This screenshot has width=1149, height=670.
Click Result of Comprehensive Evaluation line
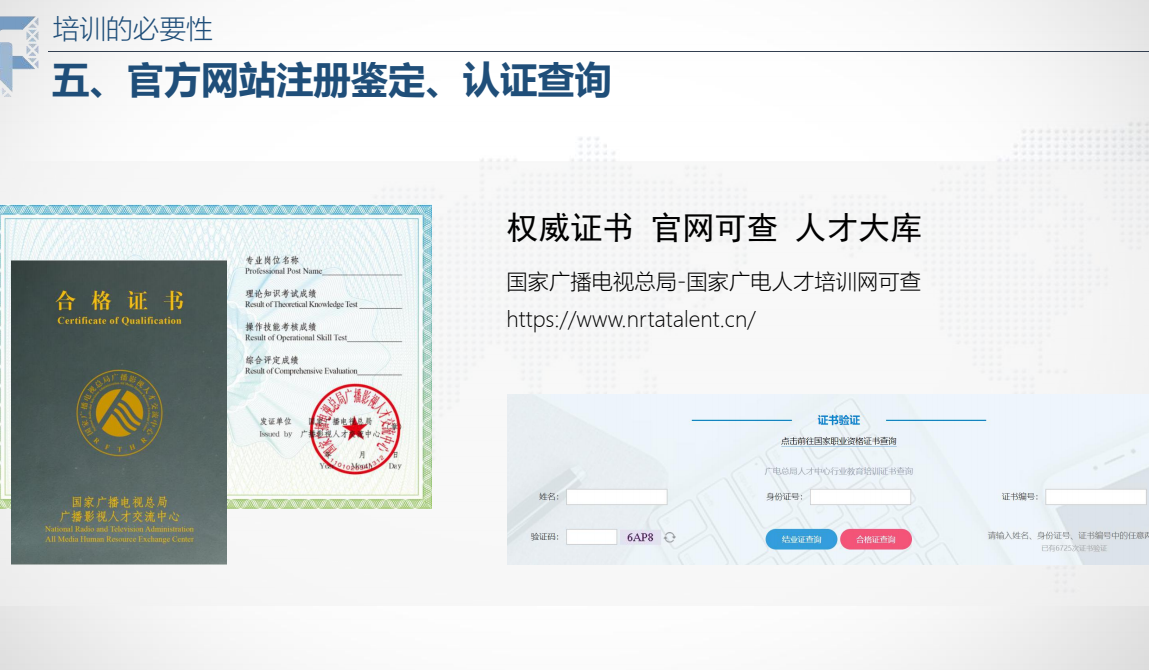coord(301,371)
